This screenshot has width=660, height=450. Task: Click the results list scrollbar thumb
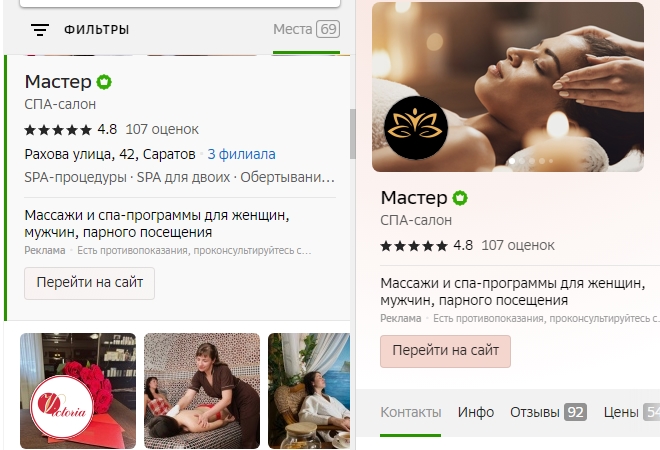click(x=353, y=134)
